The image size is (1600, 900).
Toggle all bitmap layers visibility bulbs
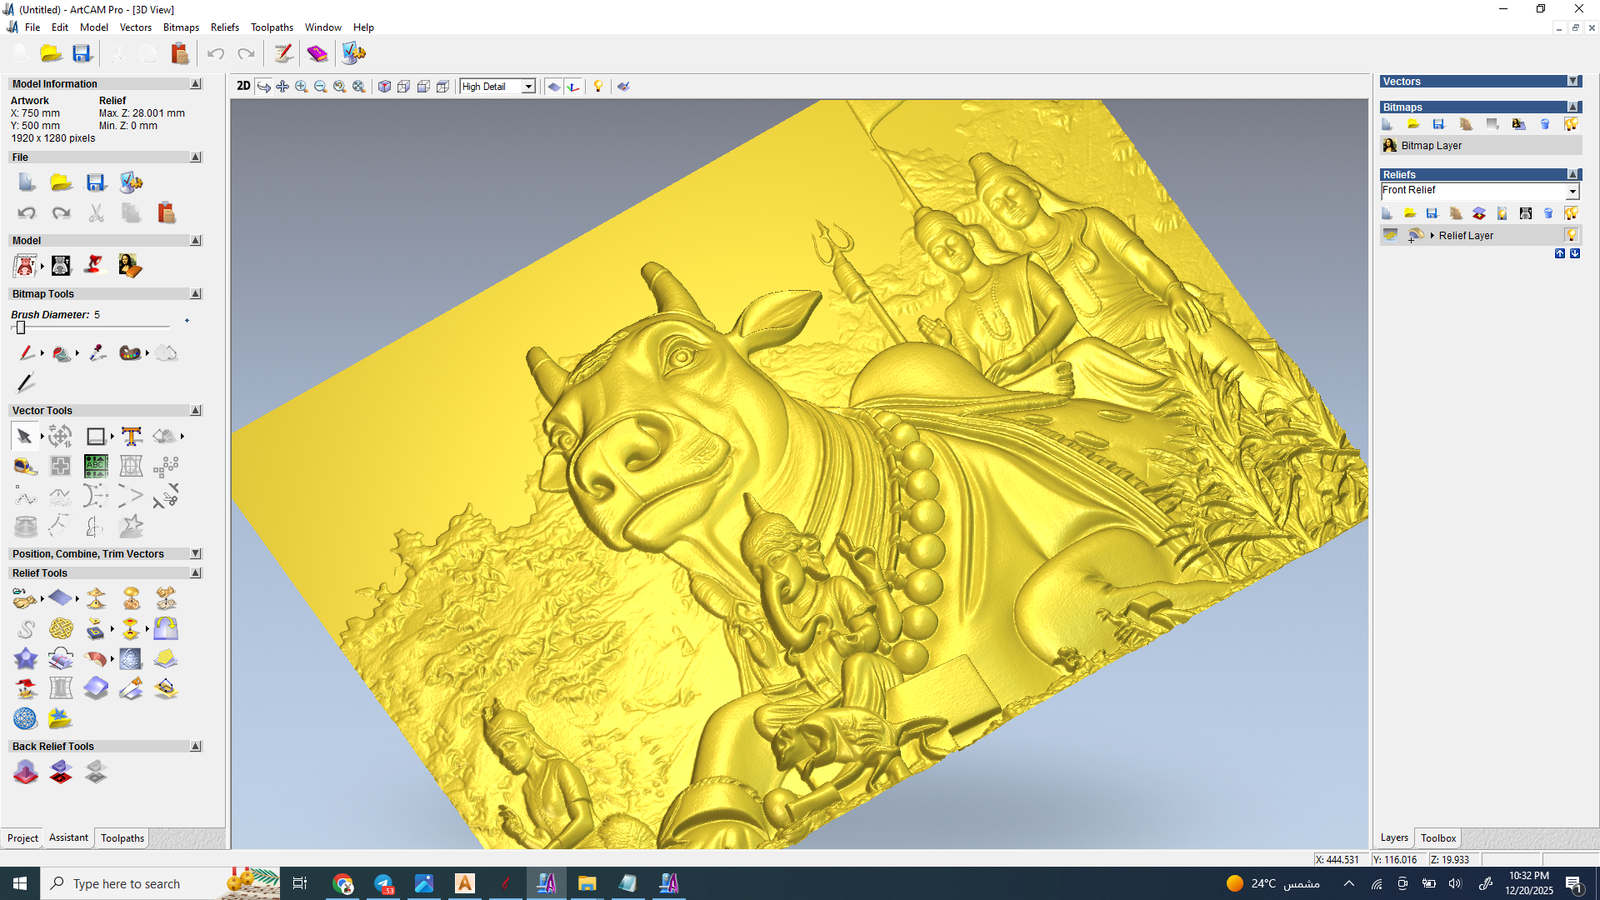pos(1571,124)
